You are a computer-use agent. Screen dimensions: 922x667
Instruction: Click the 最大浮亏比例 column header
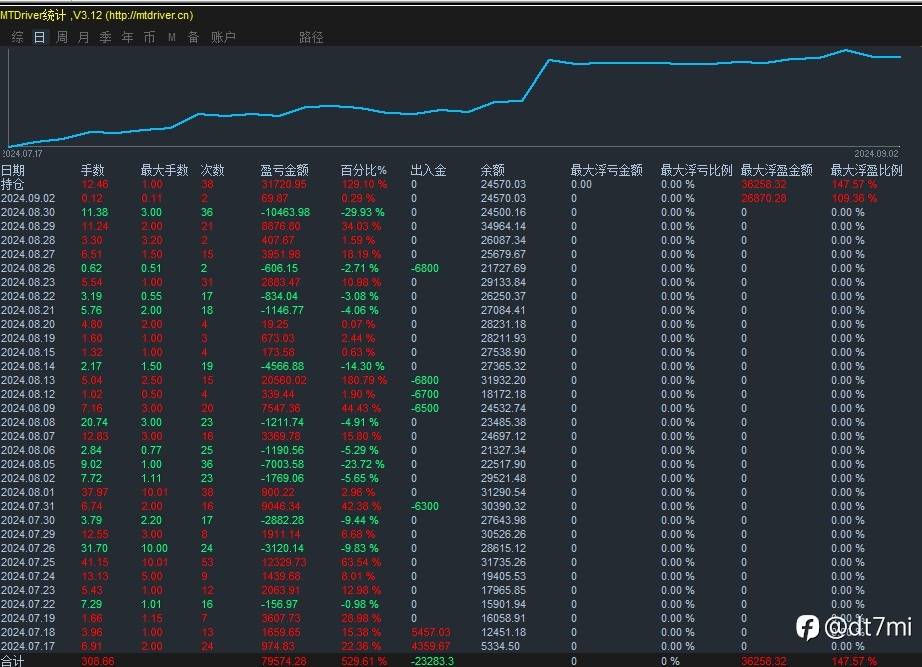click(696, 171)
